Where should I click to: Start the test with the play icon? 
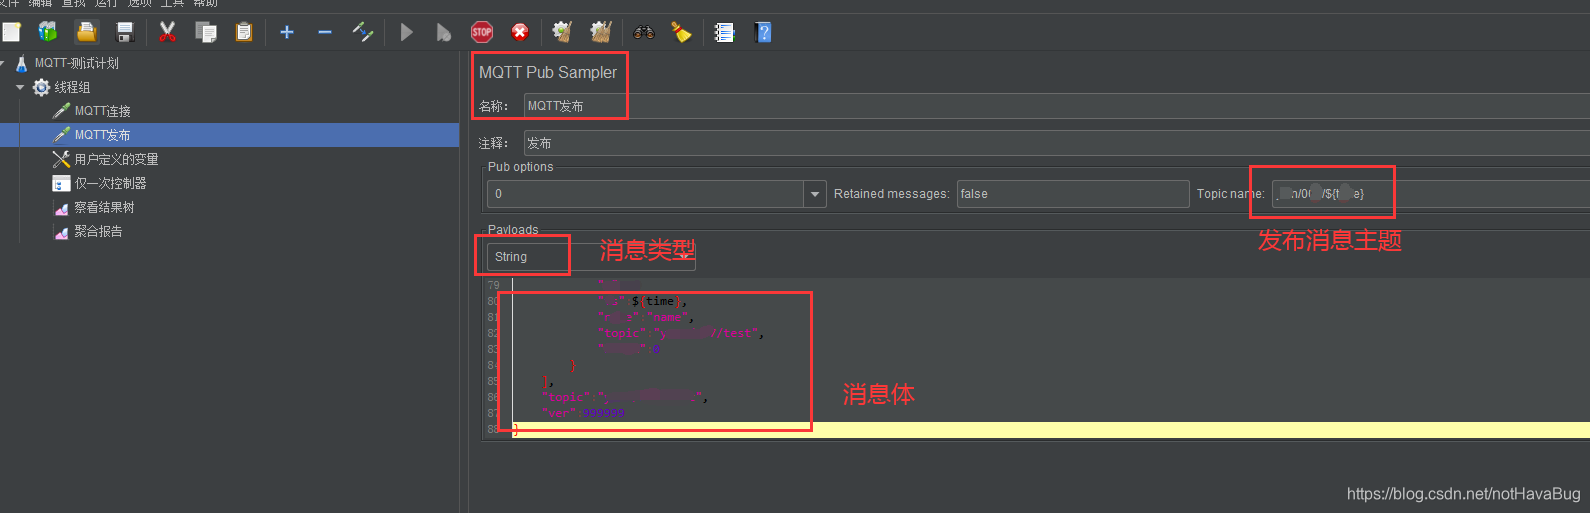(406, 32)
